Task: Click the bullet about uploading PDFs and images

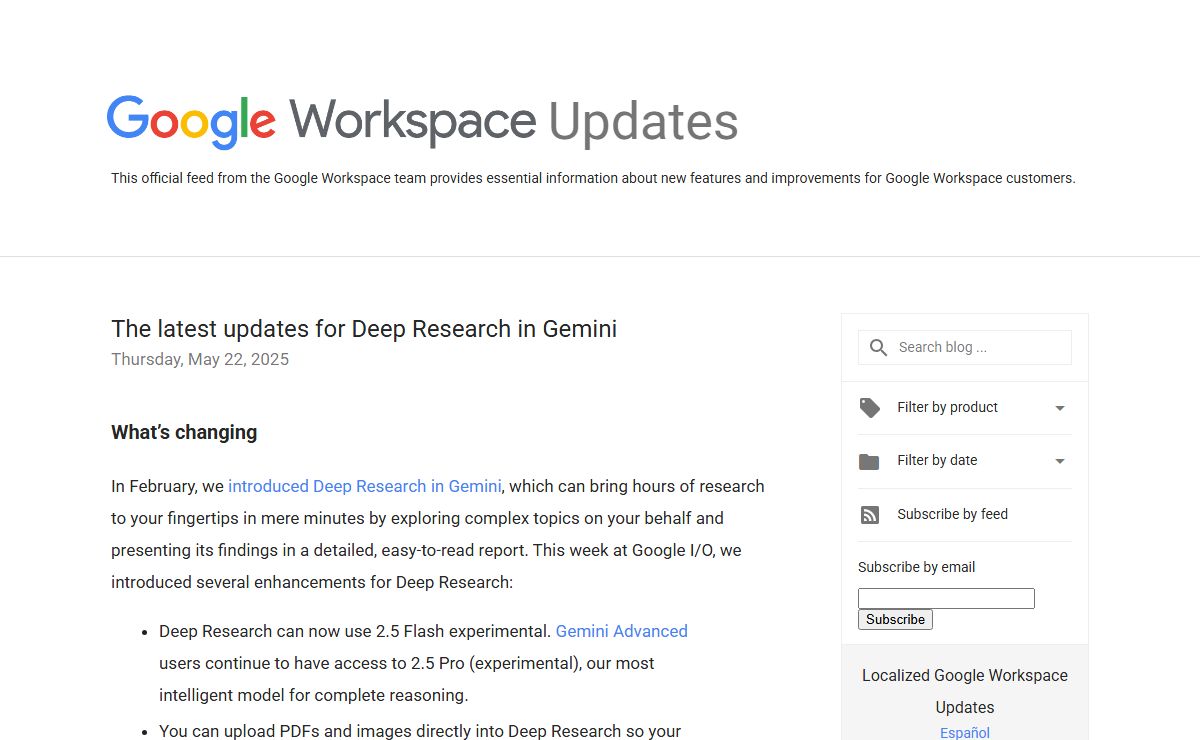Action: coord(420,731)
